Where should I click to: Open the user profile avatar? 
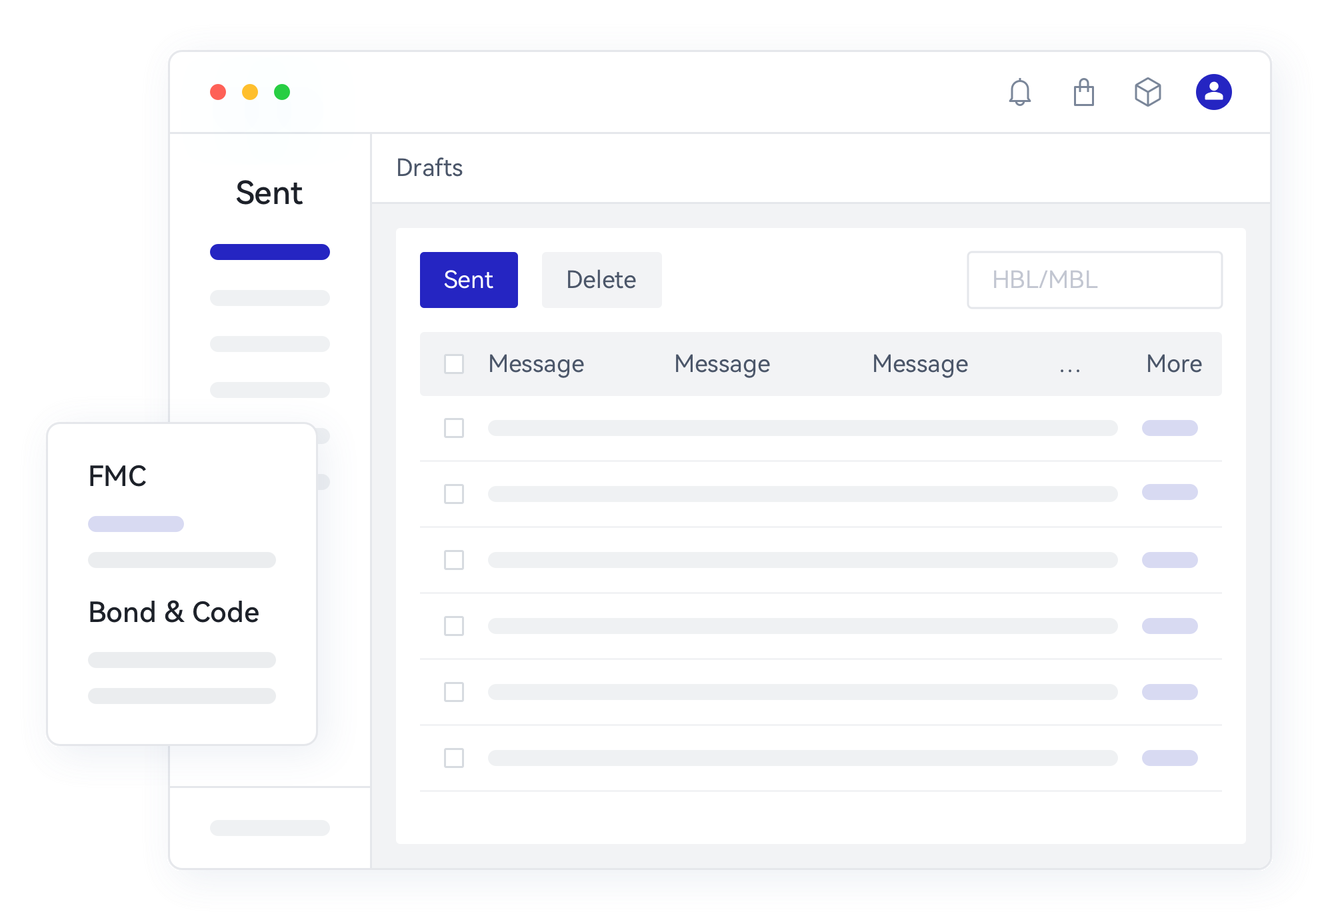coord(1213,92)
